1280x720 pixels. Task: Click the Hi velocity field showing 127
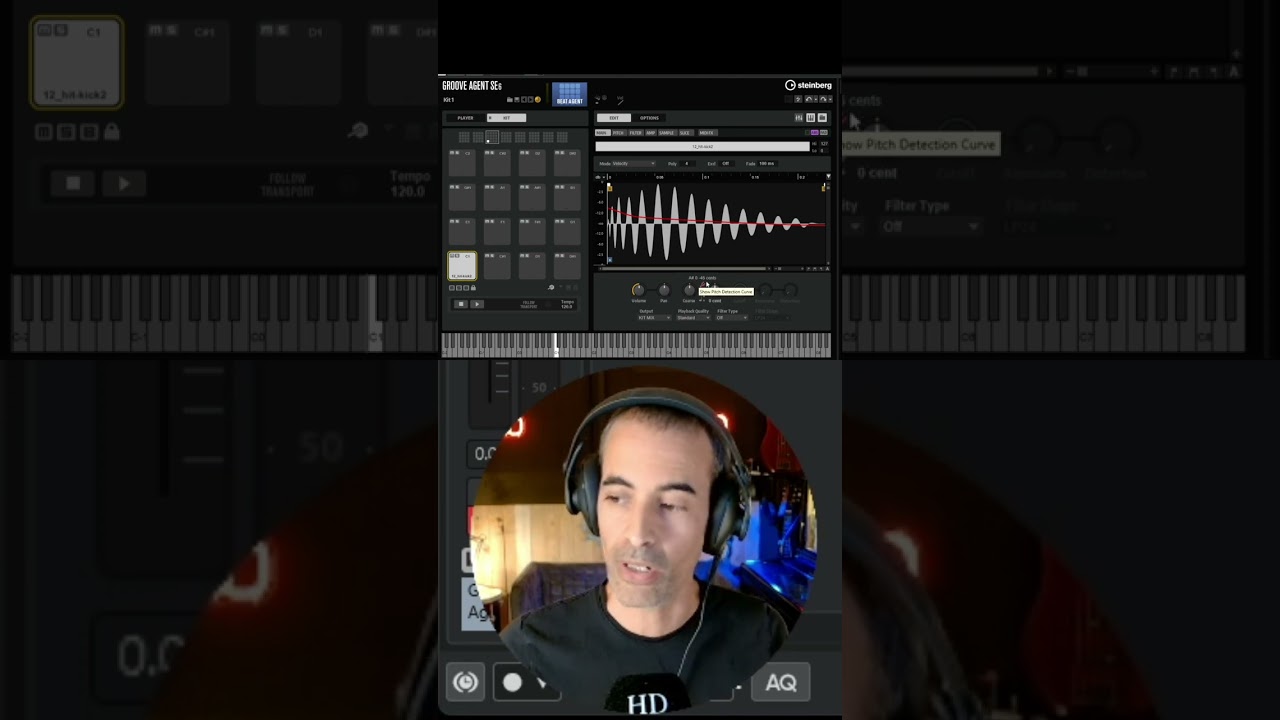(x=824, y=143)
